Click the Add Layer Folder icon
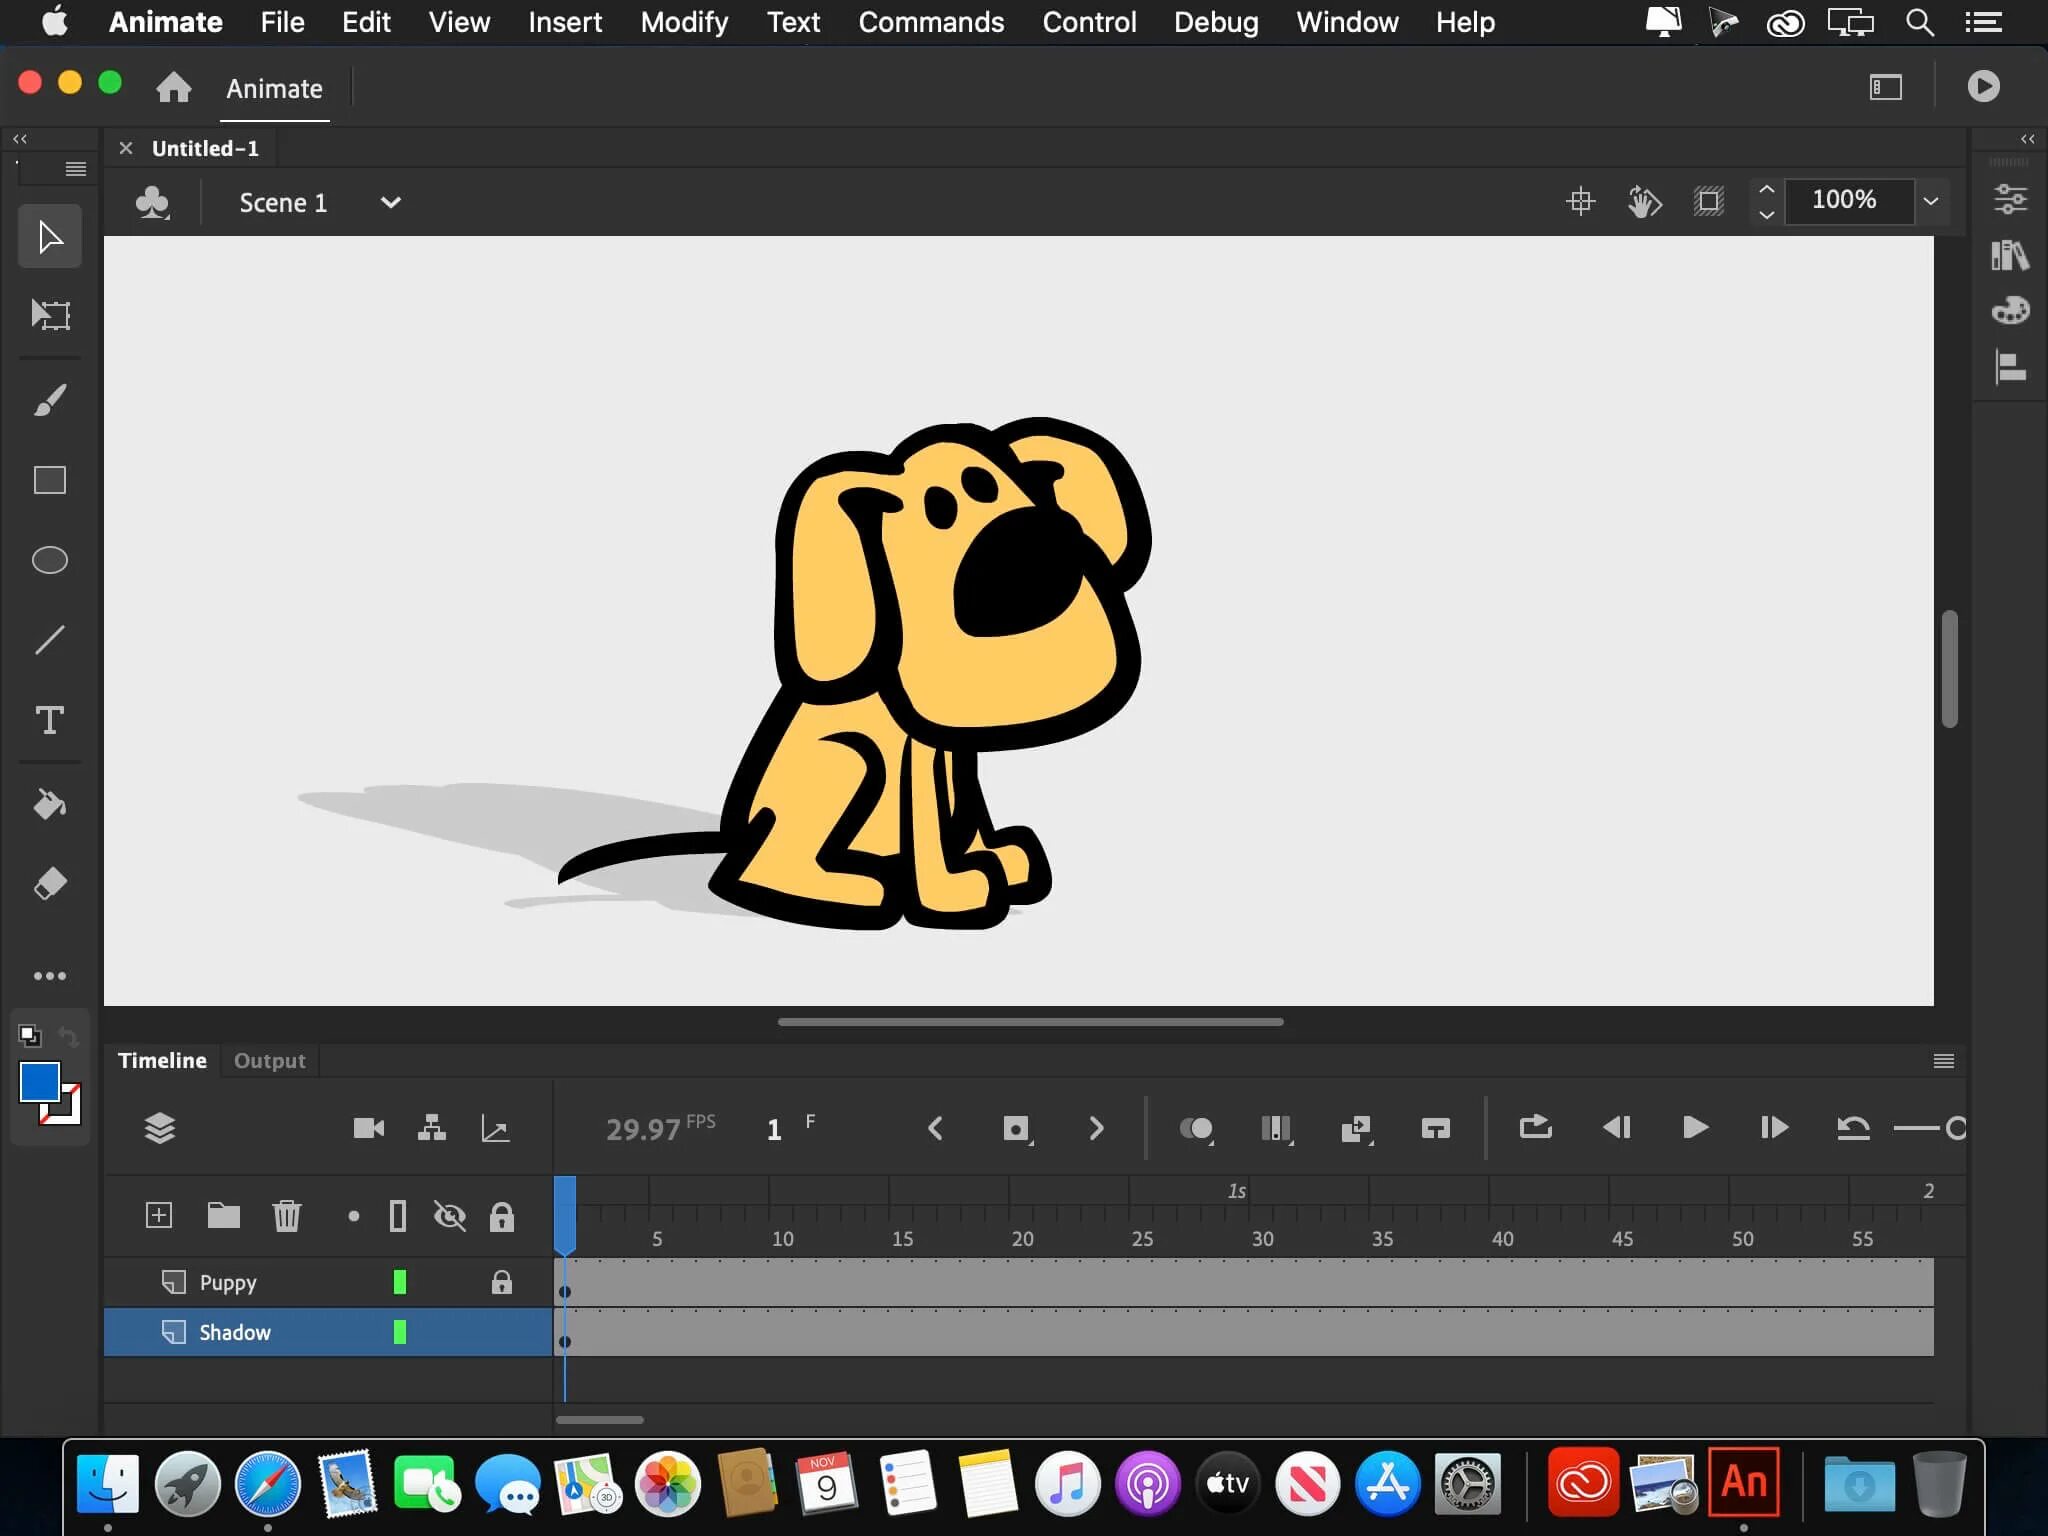 [x=223, y=1215]
